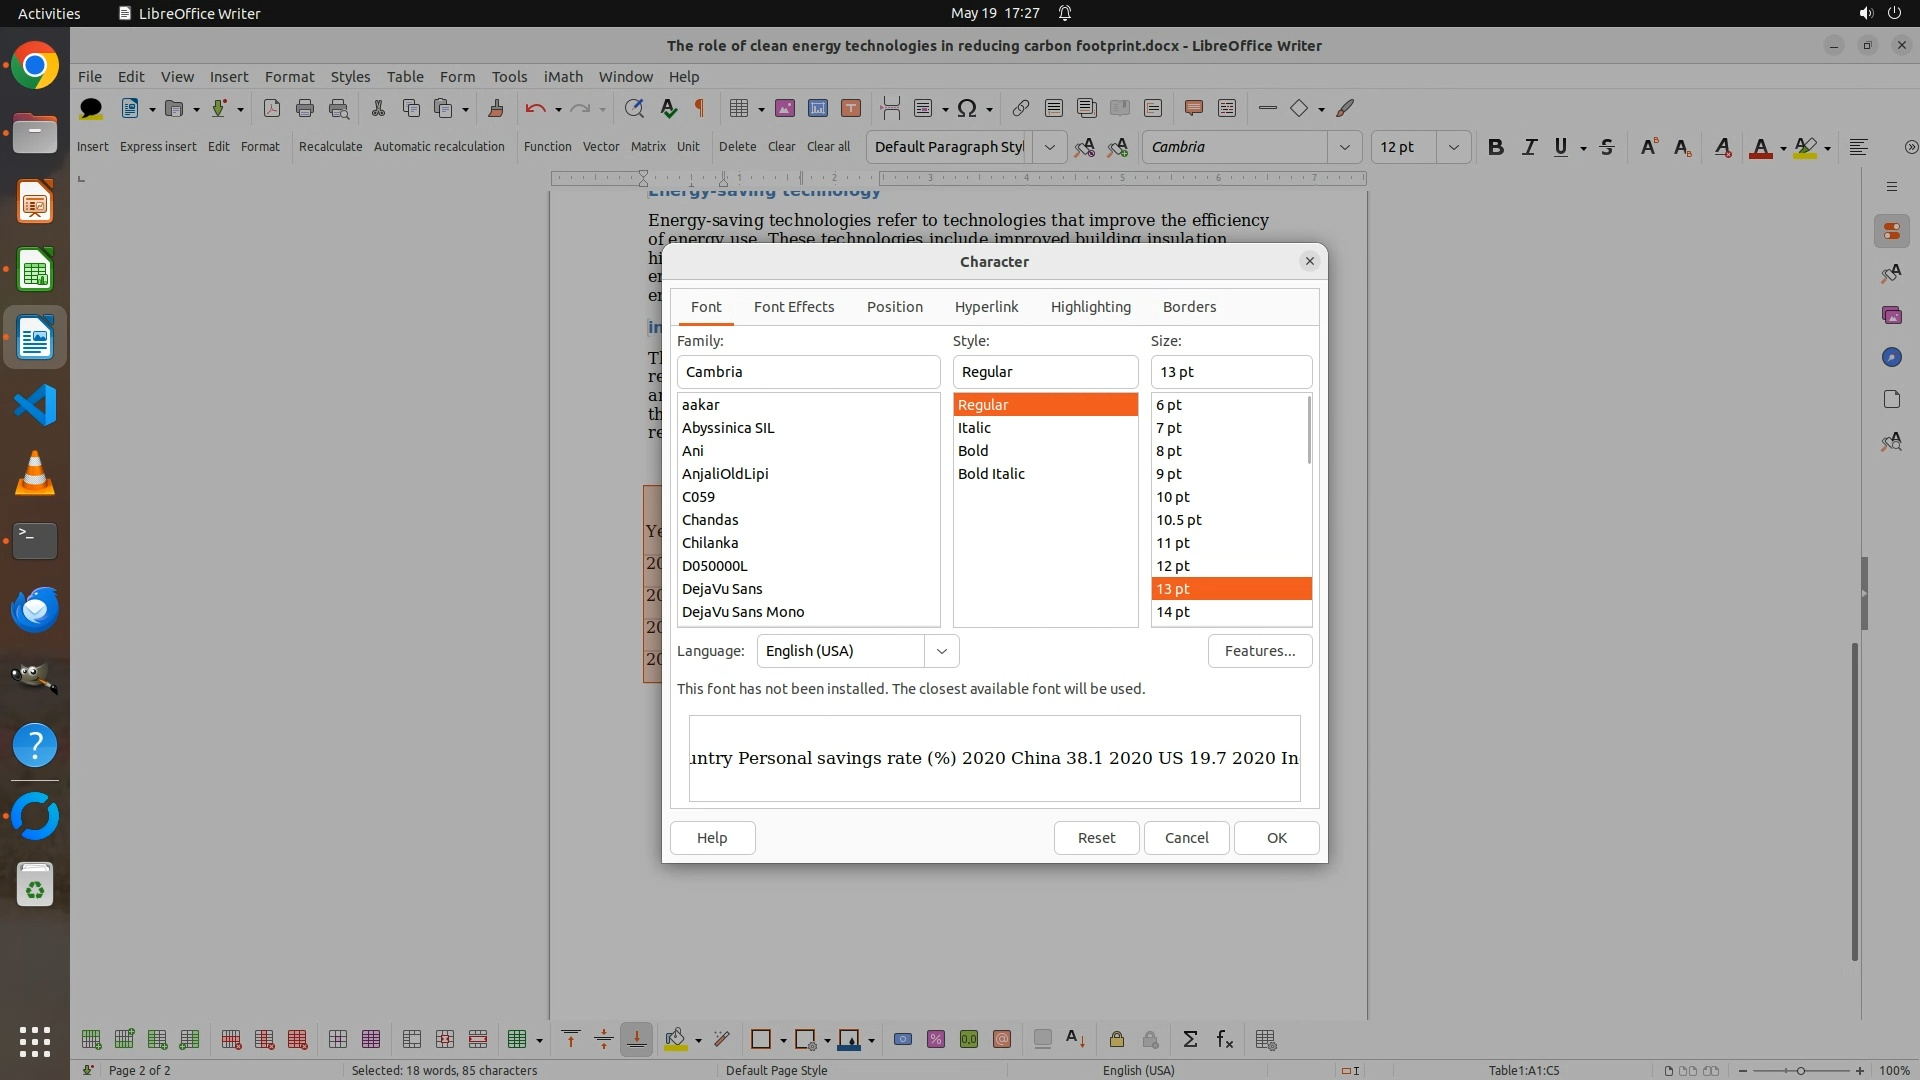Click the Strikethrough icon in toolbar
This screenshot has height=1080, width=1920.
click(1607, 147)
